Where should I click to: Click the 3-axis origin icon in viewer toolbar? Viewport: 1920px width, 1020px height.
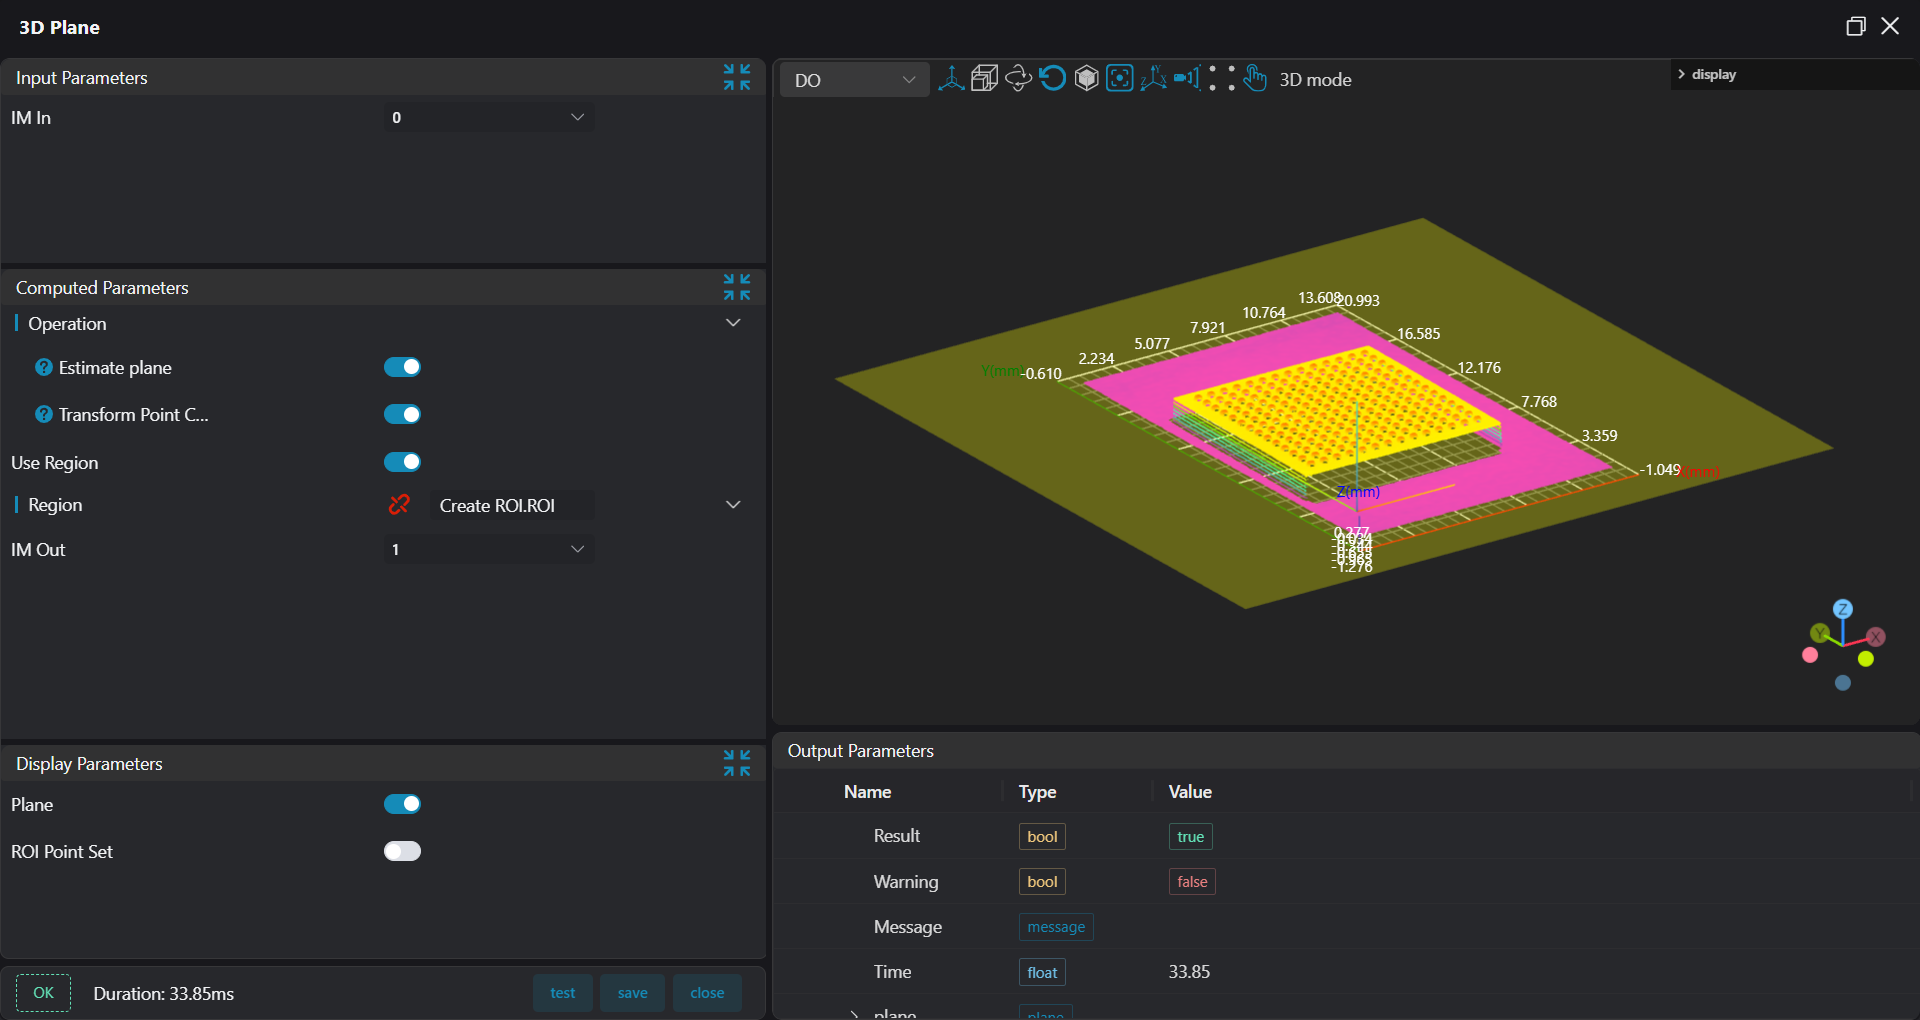coord(951,79)
